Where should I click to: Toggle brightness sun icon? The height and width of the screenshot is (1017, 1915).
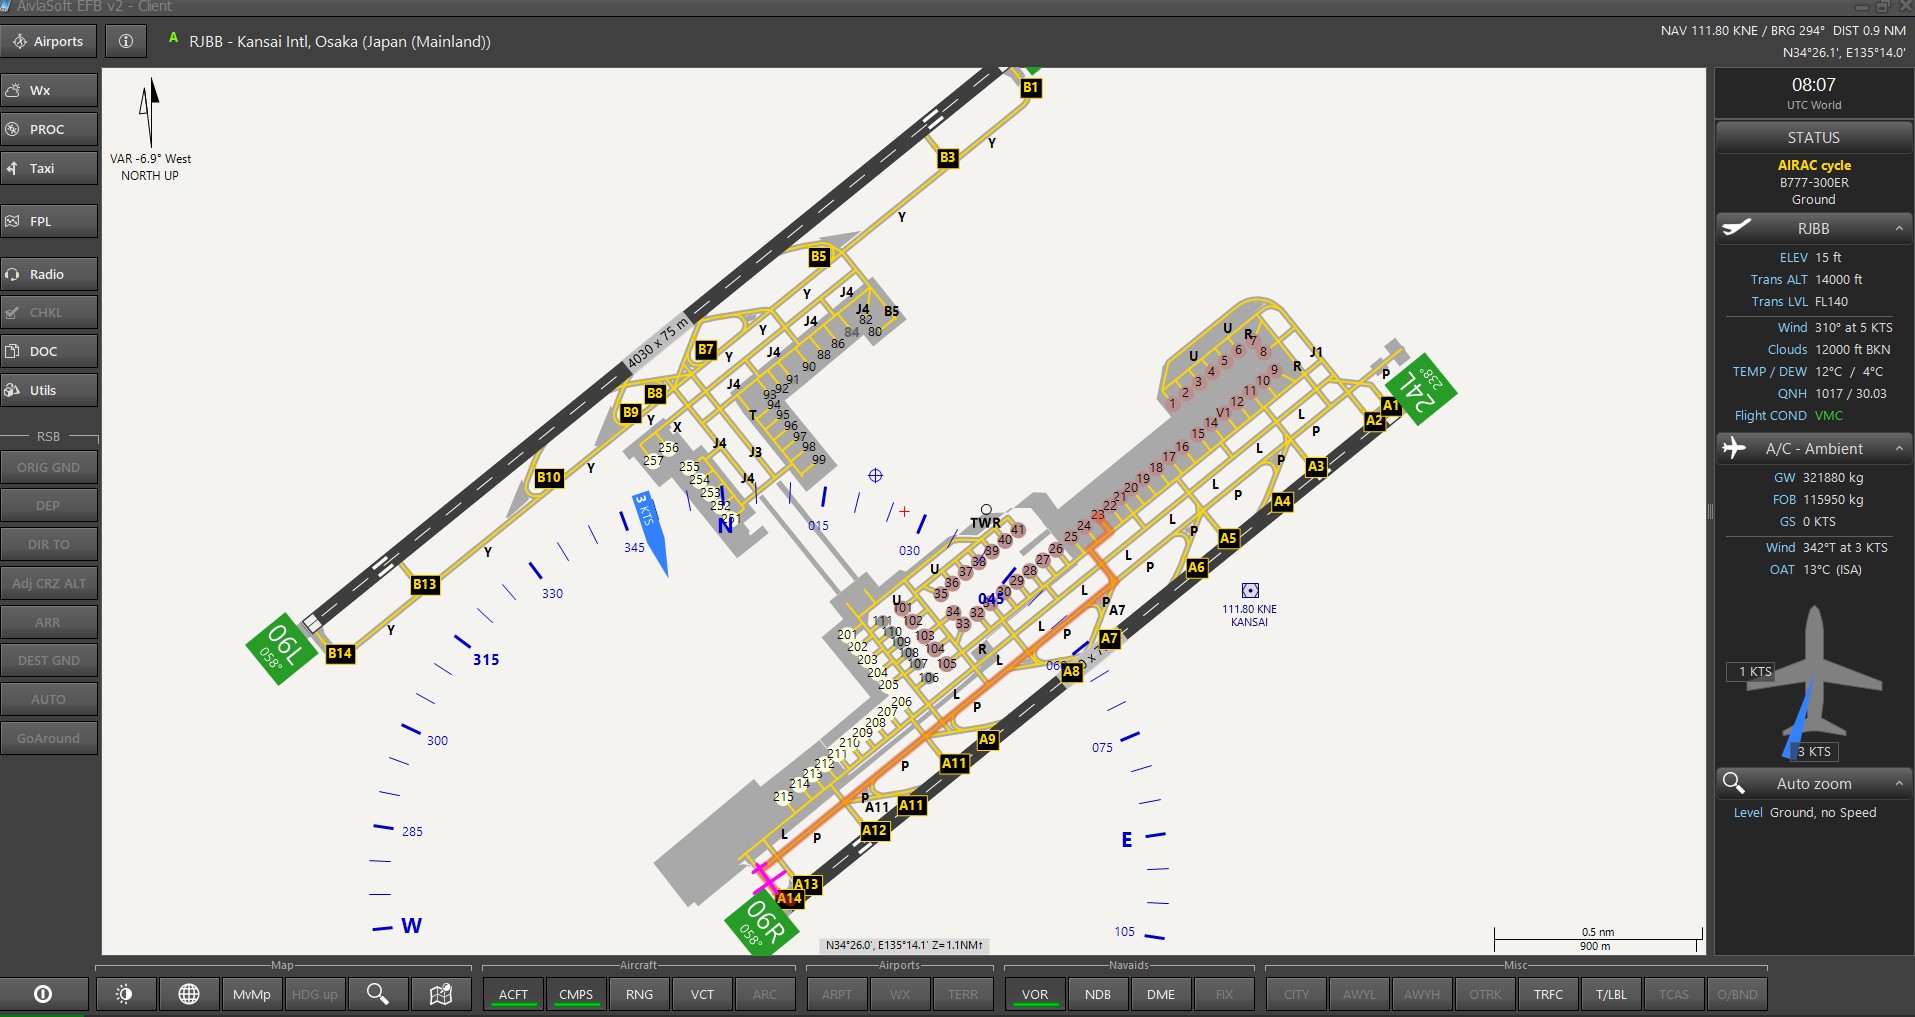click(124, 994)
